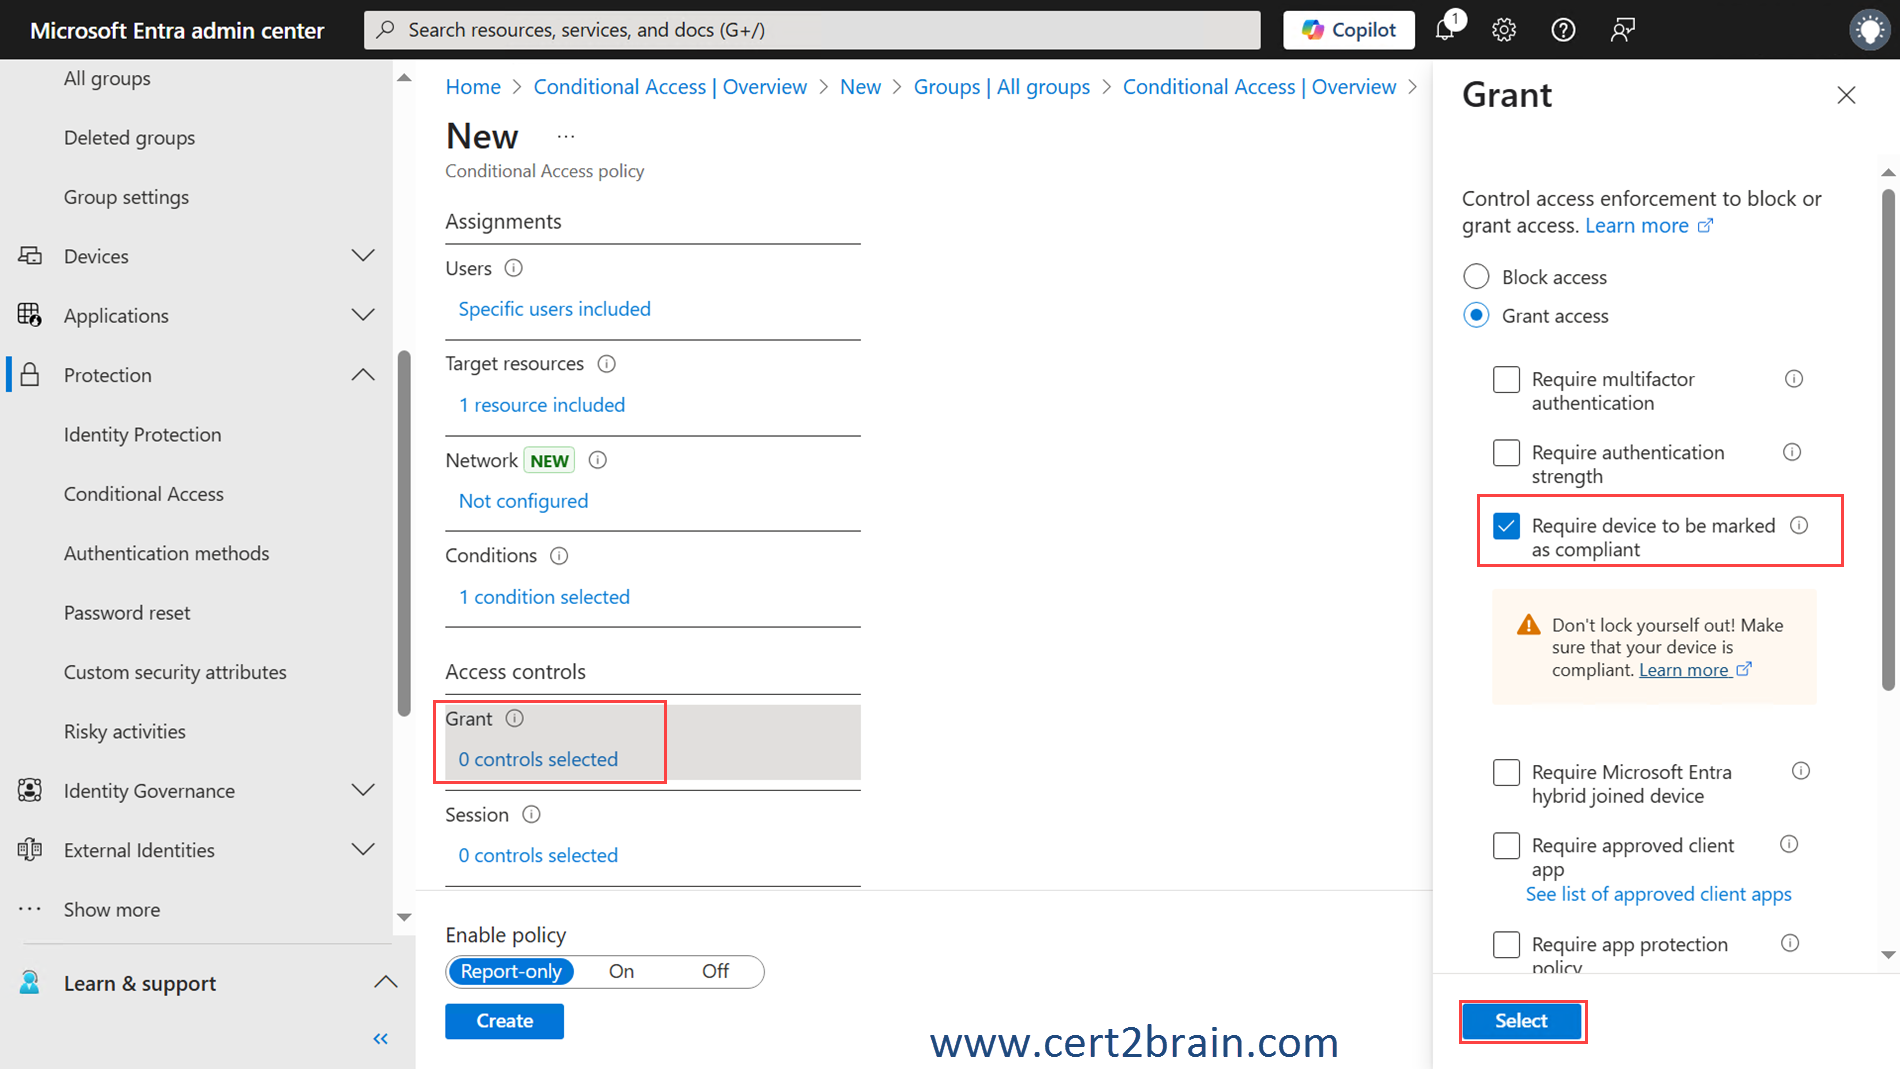Check Require app protection policy
Image resolution: width=1900 pixels, height=1069 pixels.
(x=1506, y=944)
